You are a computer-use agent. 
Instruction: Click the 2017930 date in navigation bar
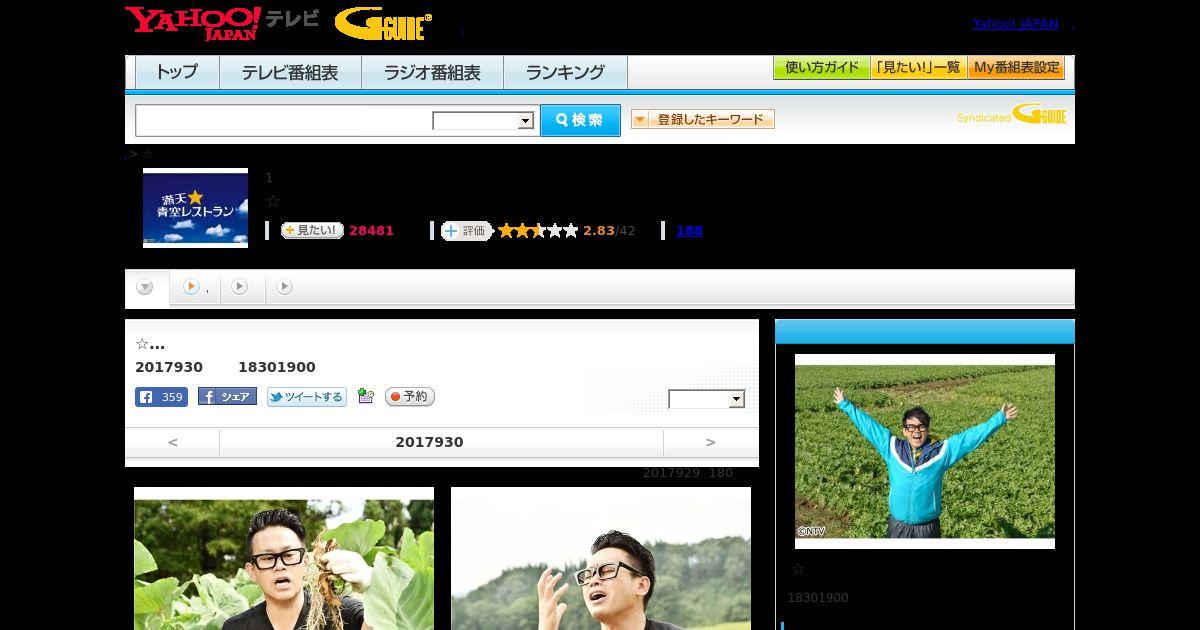click(429, 442)
